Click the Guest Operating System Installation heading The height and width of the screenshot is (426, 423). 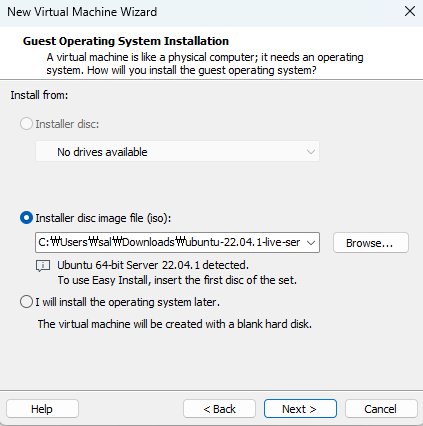pyautogui.click(x=126, y=41)
